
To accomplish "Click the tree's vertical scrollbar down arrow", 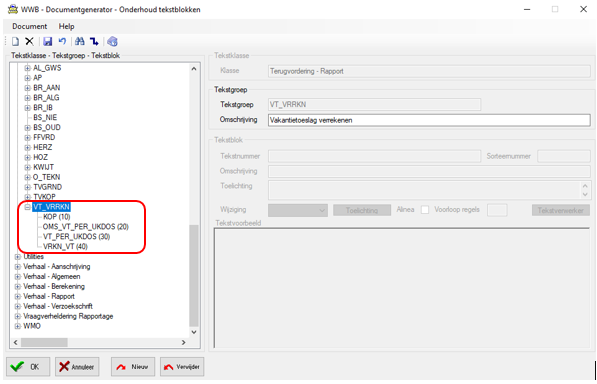I will 194,332.
